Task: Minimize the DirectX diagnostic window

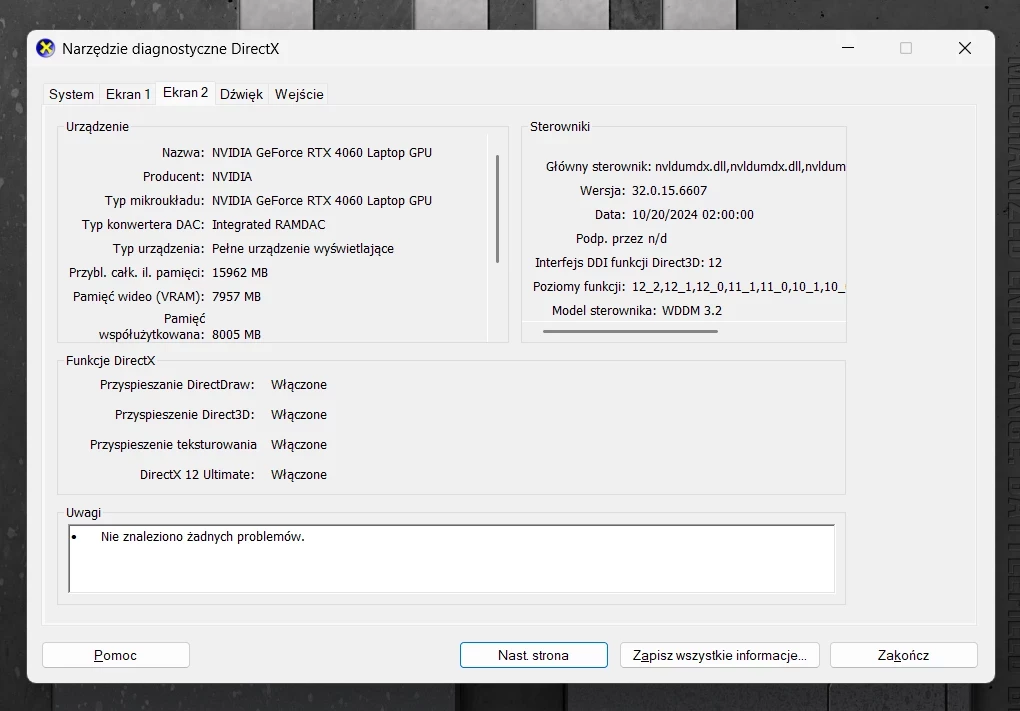Action: pos(848,48)
